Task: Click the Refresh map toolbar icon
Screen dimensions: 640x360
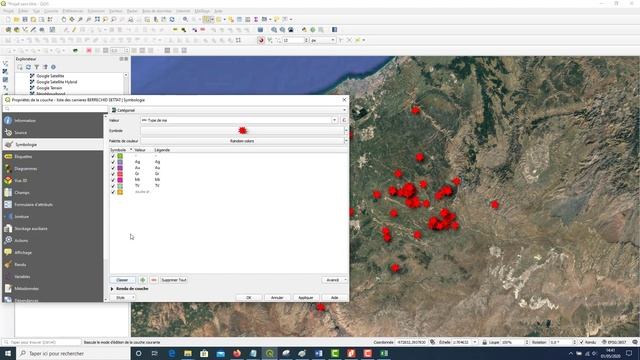Action: point(172,19)
